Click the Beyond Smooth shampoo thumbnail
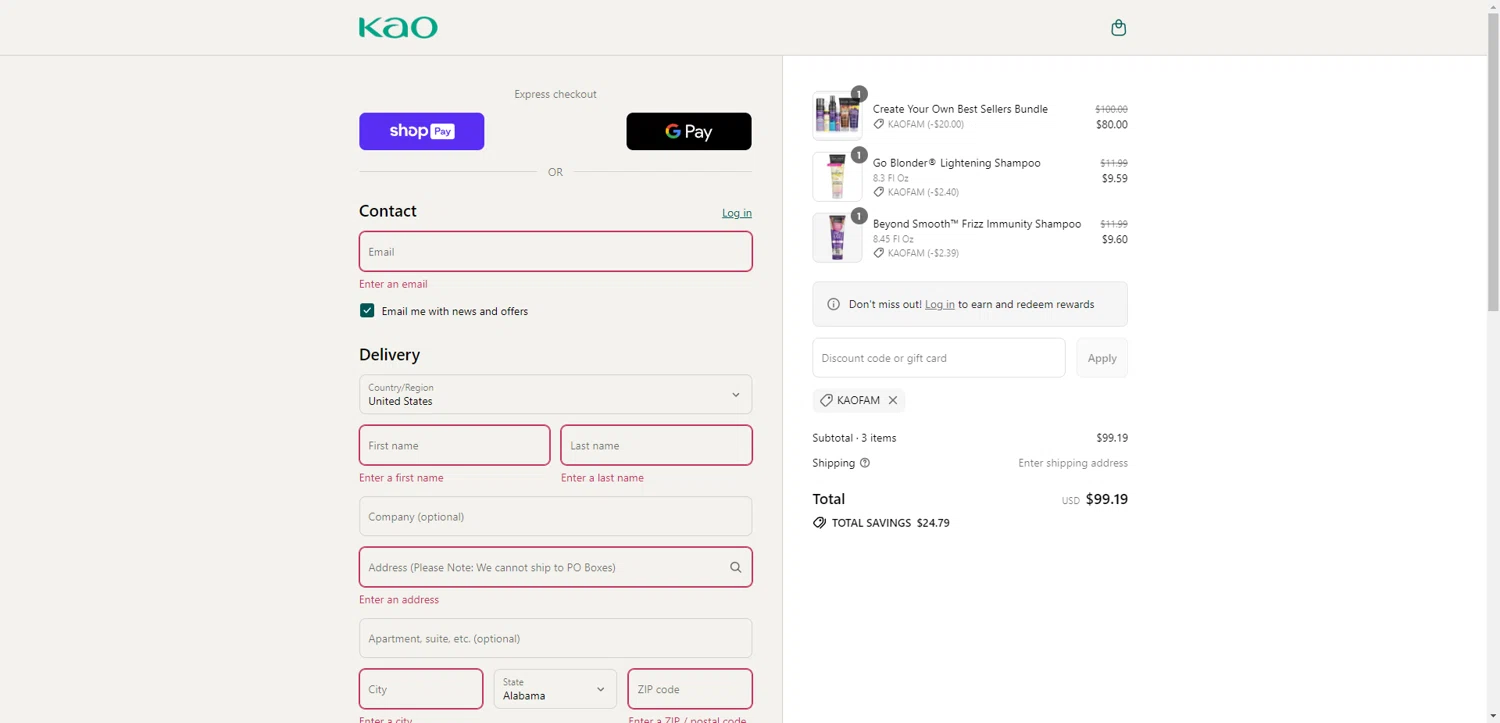1500x723 pixels. [837, 238]
